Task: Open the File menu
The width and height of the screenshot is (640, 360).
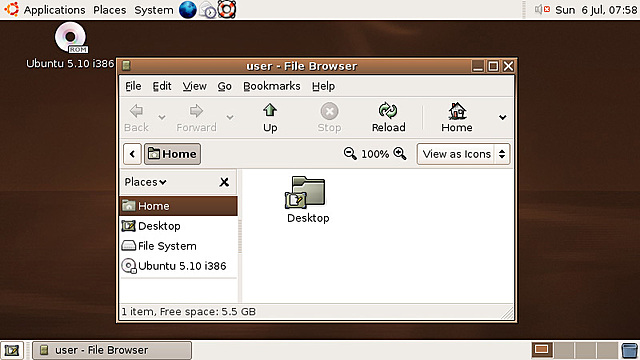Action: pos(133,86)
